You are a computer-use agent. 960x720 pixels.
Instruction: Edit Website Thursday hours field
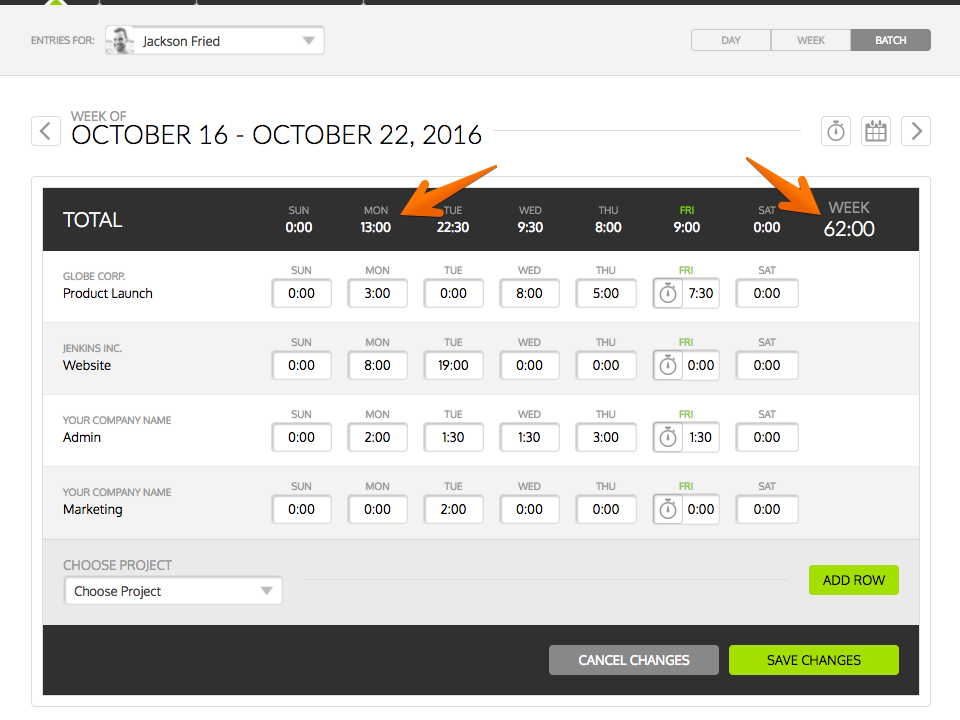[606, 366]
